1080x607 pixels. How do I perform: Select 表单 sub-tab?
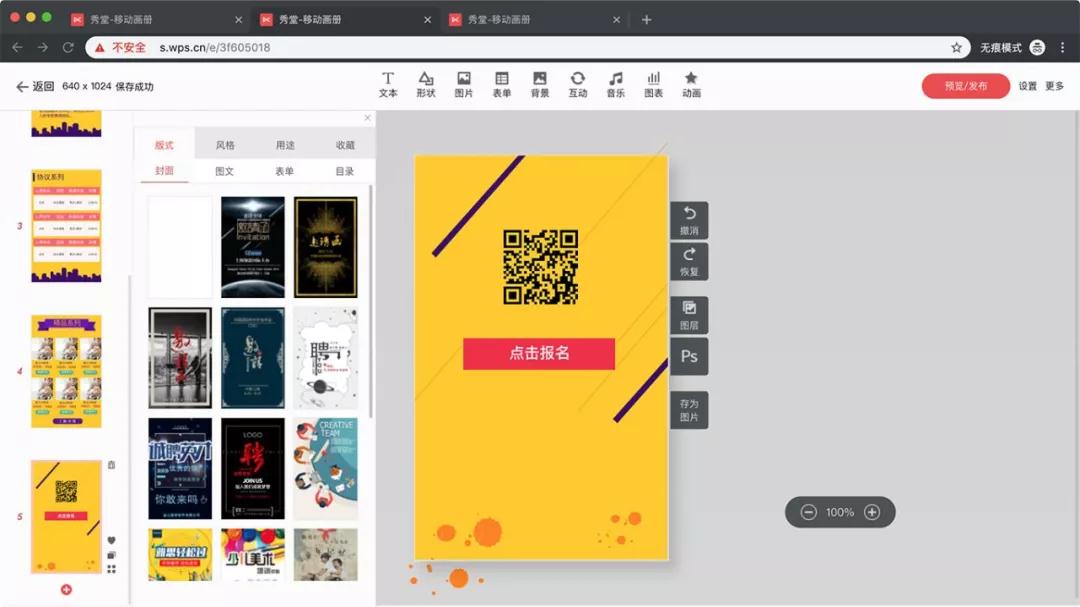[x=284, y=171]
